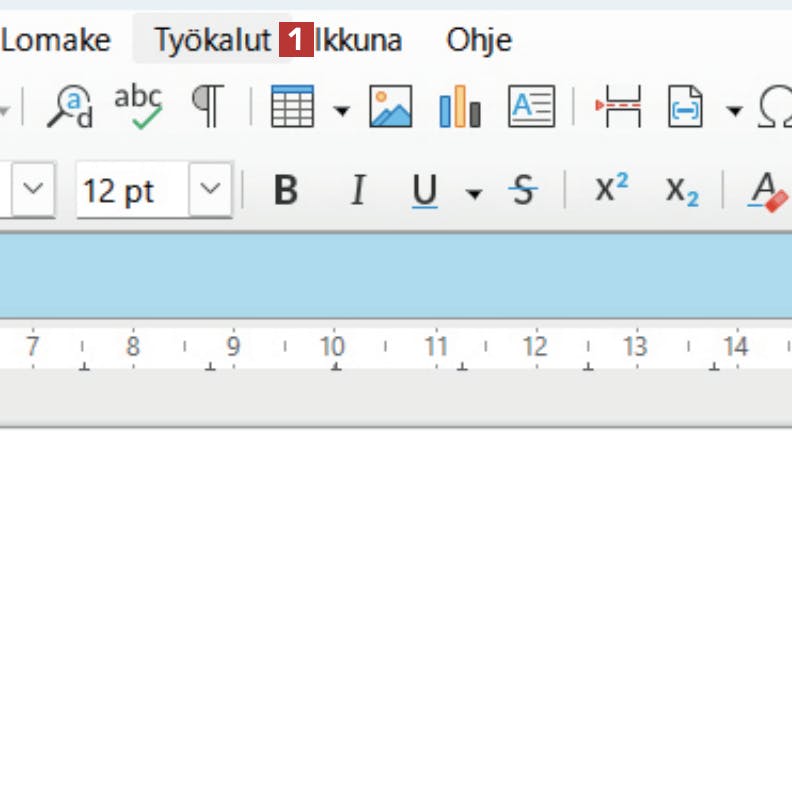This screenshot has width=792, height=796.
Task: Apply superscript formatting
Action: pyautogui.click(x=611, y=188)
